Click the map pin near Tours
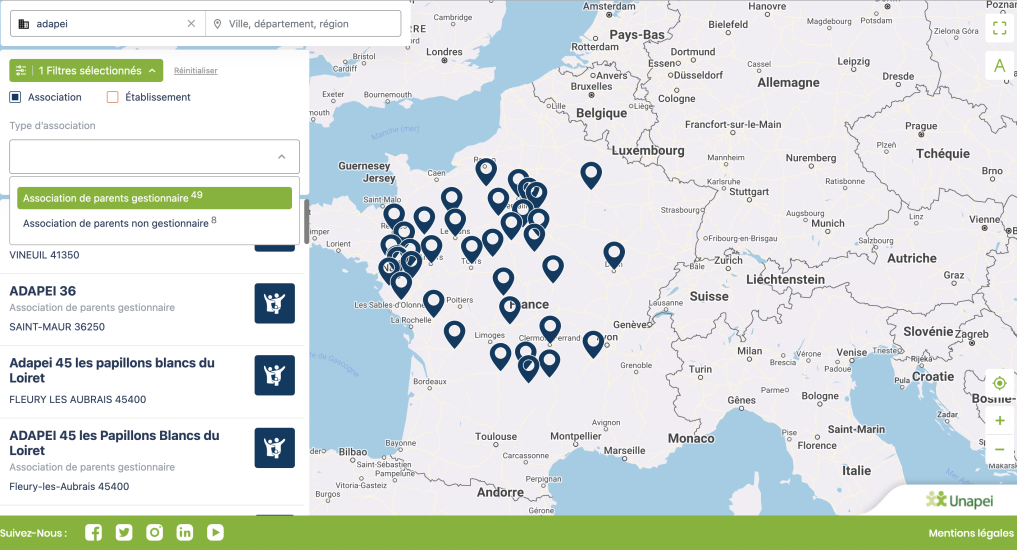Screen dimensions: 1017x550 click(x=472, y=248)
